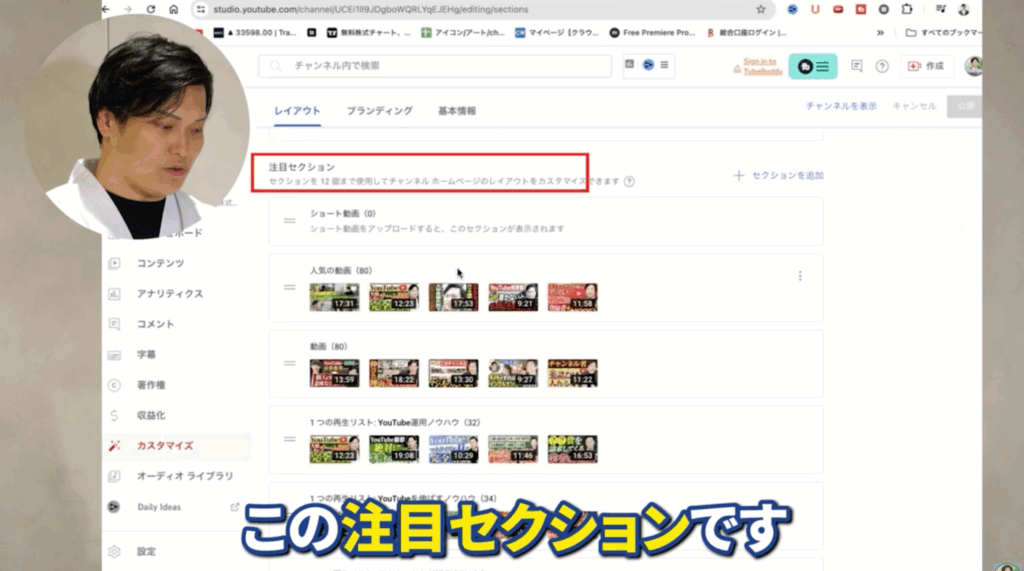The width and height of the screenshot is (1024, 571).
Task: Open コンテンツ in the Studio sidebar
Action: coord(160,263)
